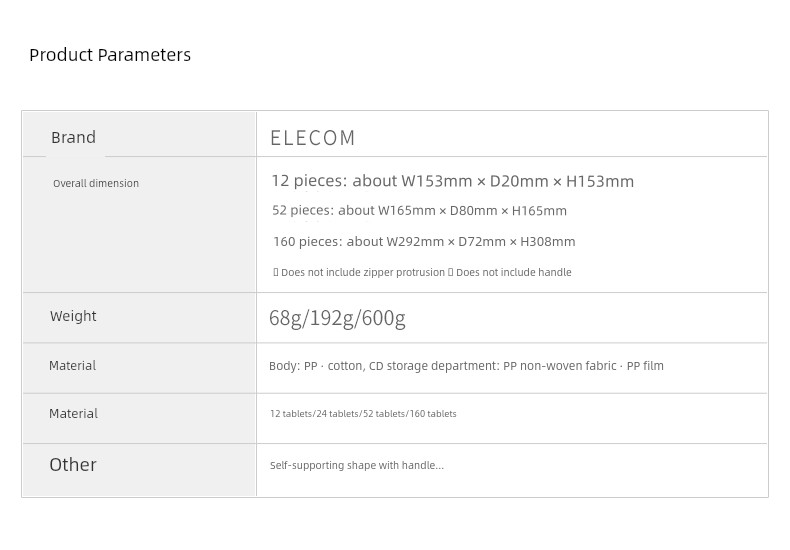Select the Brand label cell
Viewport: 790px width, 550px height.
pyautogui.click(x=140, y=134)
